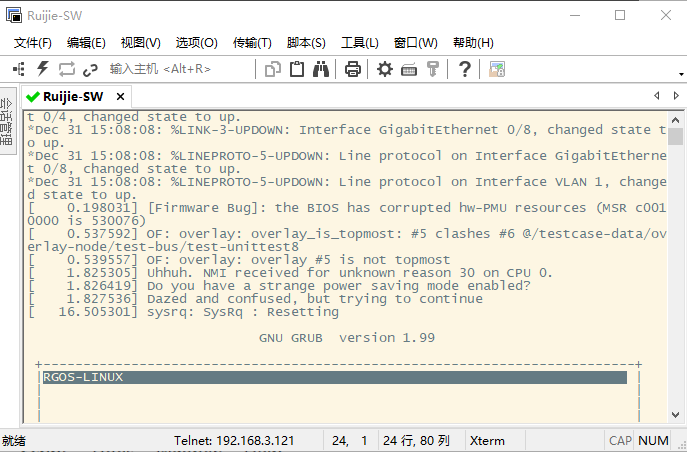687x452 pixels.
Task: Open the 脚本(S) menu
Action: click(x=306, y=43)
